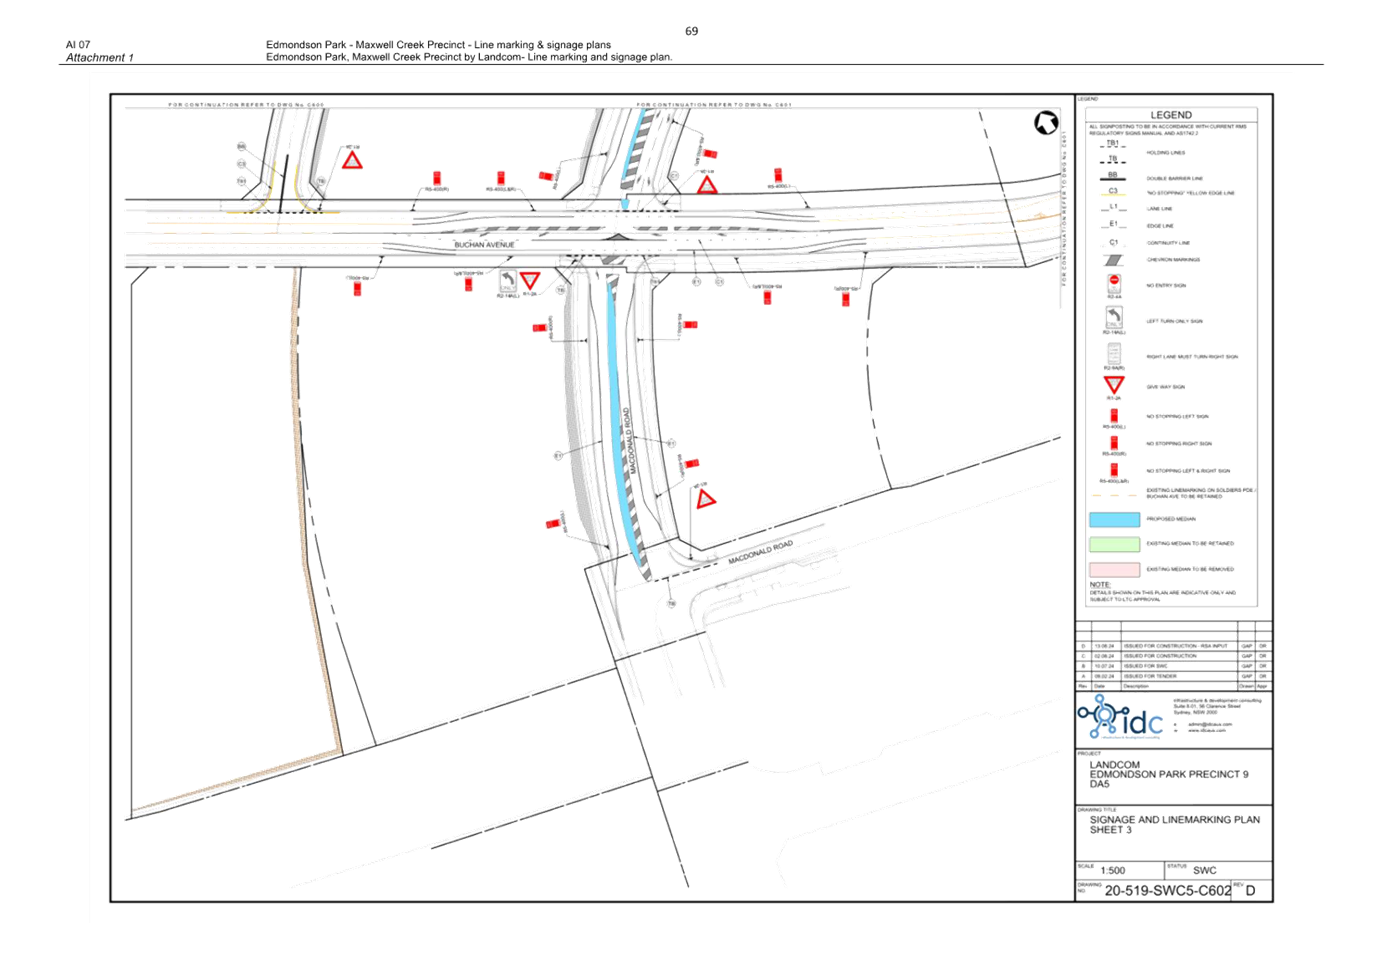Click the 'Attachment 1' header text
The image size is (1382, 977).
(99, 58)
